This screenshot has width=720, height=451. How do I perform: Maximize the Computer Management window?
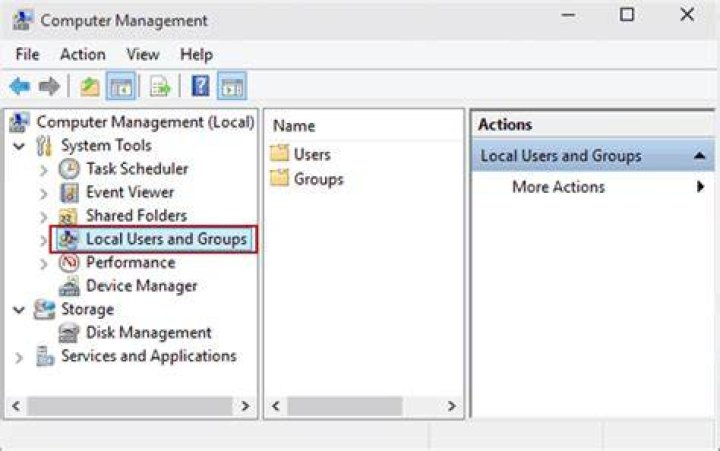coord(627,14)
